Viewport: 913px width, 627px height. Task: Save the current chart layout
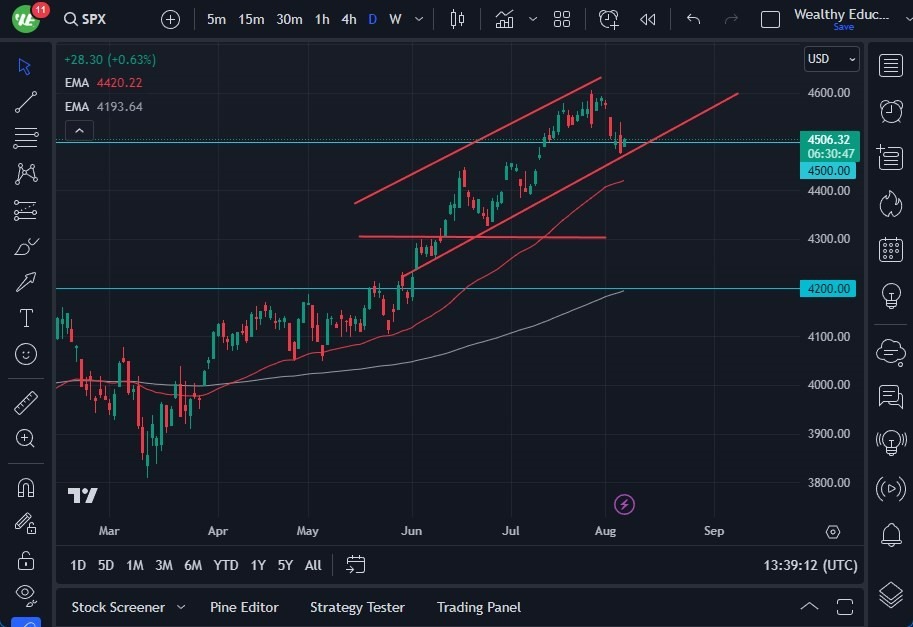(843, 27)
